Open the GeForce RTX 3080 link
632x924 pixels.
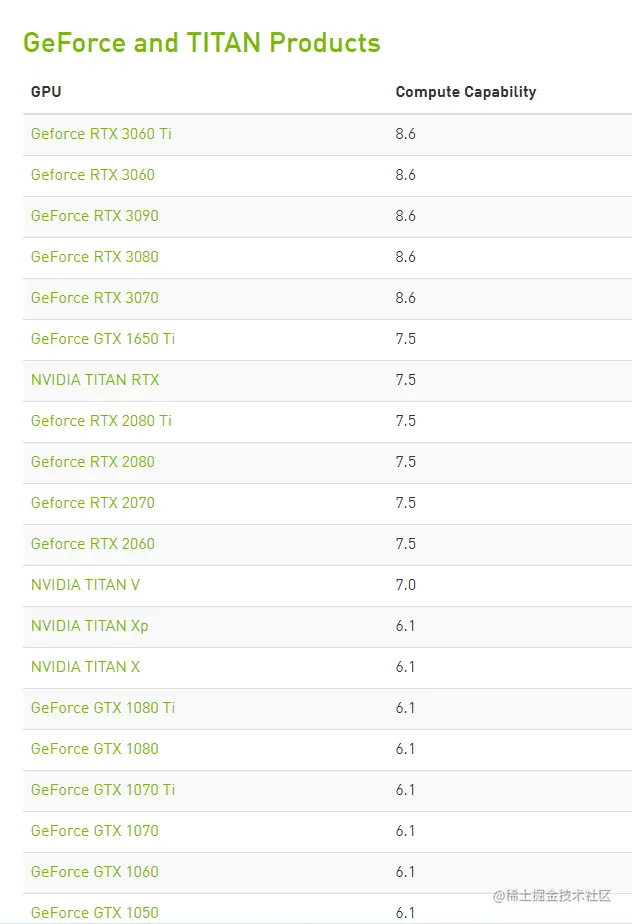95,257
